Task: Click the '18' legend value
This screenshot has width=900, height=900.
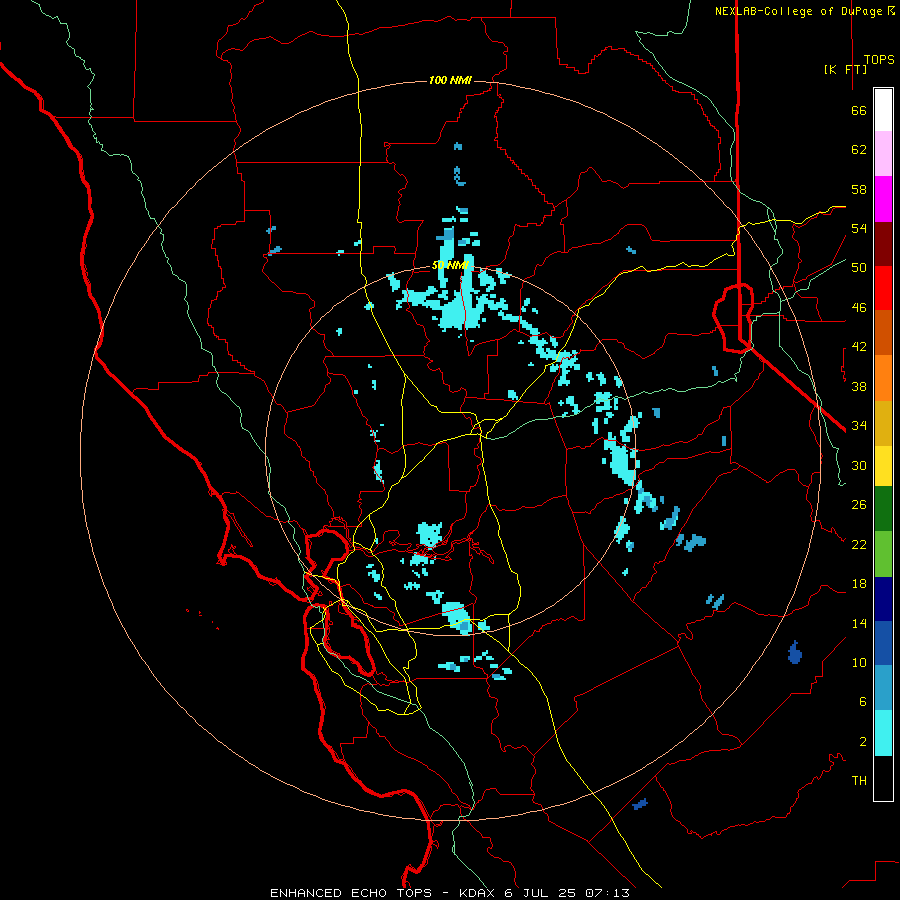Action: 859,584
